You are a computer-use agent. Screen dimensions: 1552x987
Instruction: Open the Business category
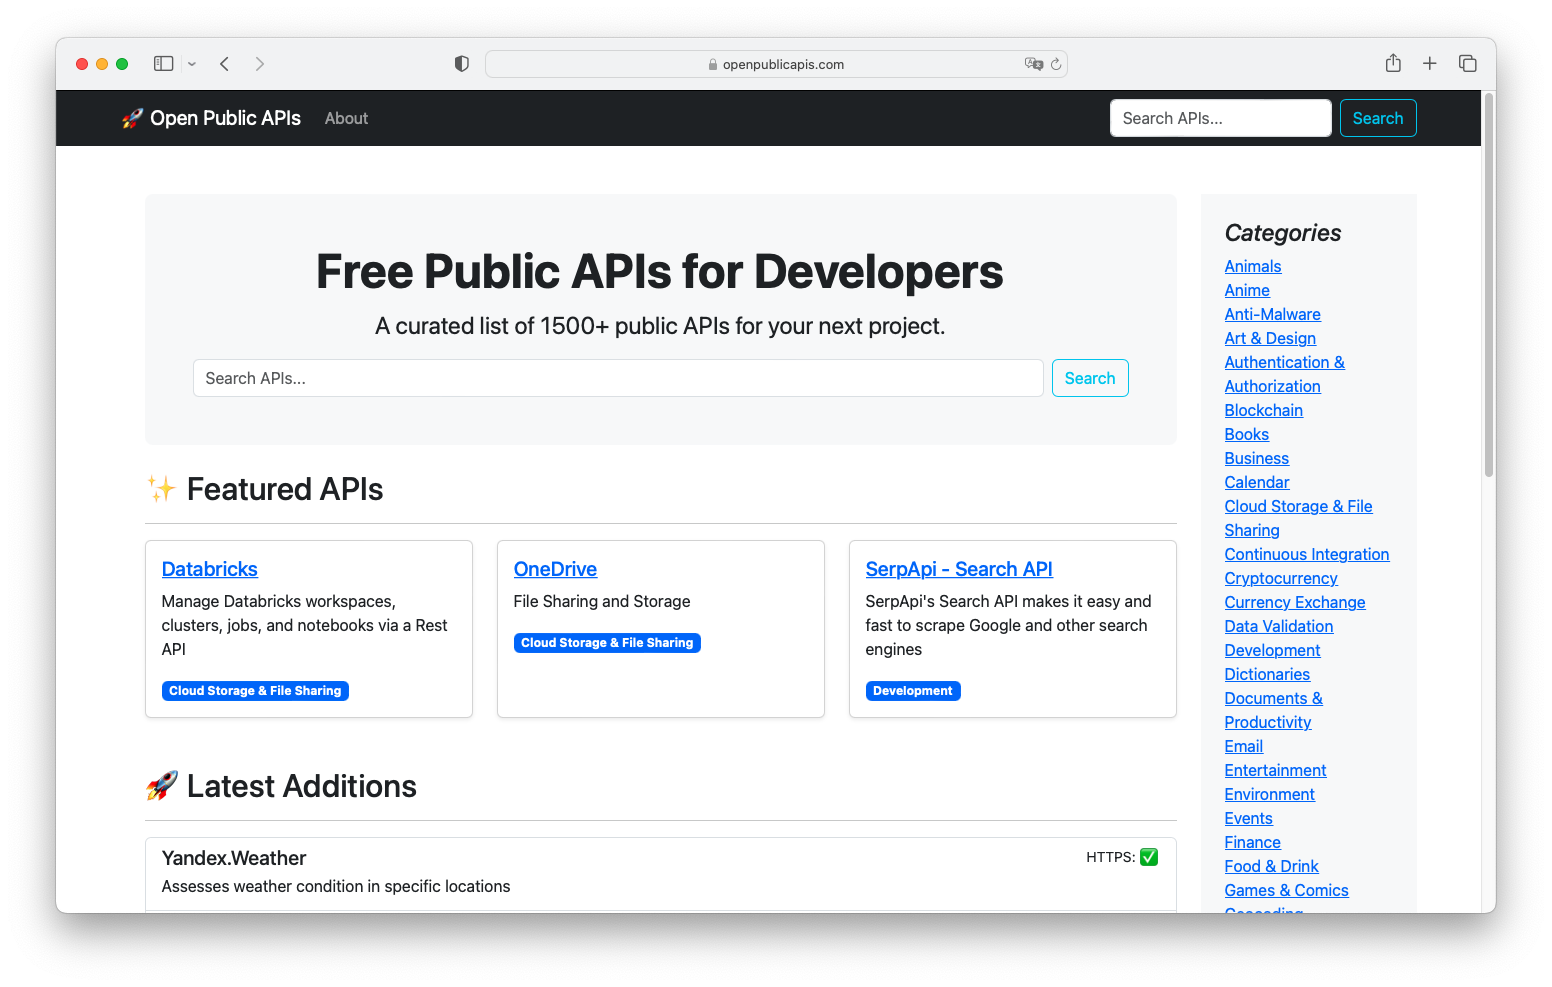(1257, 458)
